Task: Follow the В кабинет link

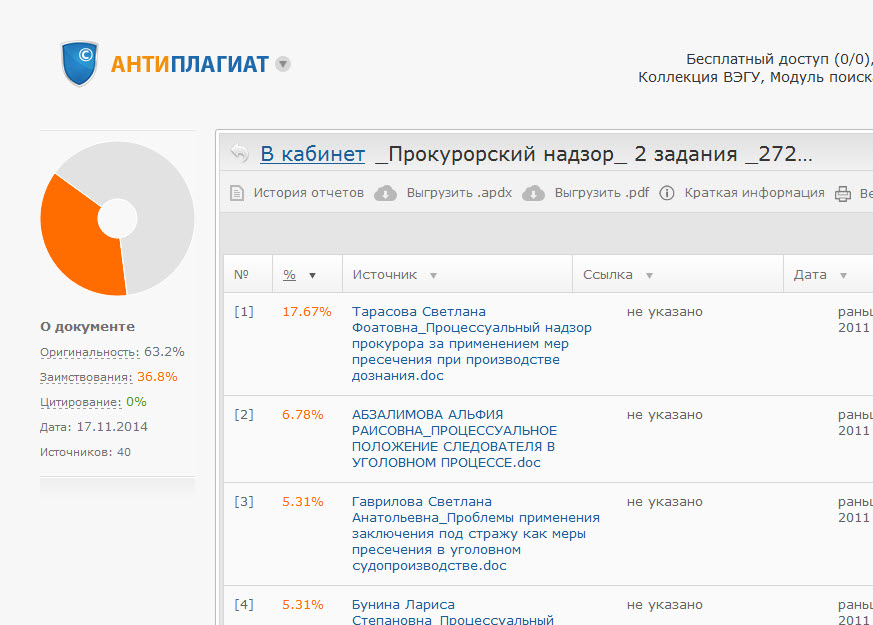Action: [312, 154]
